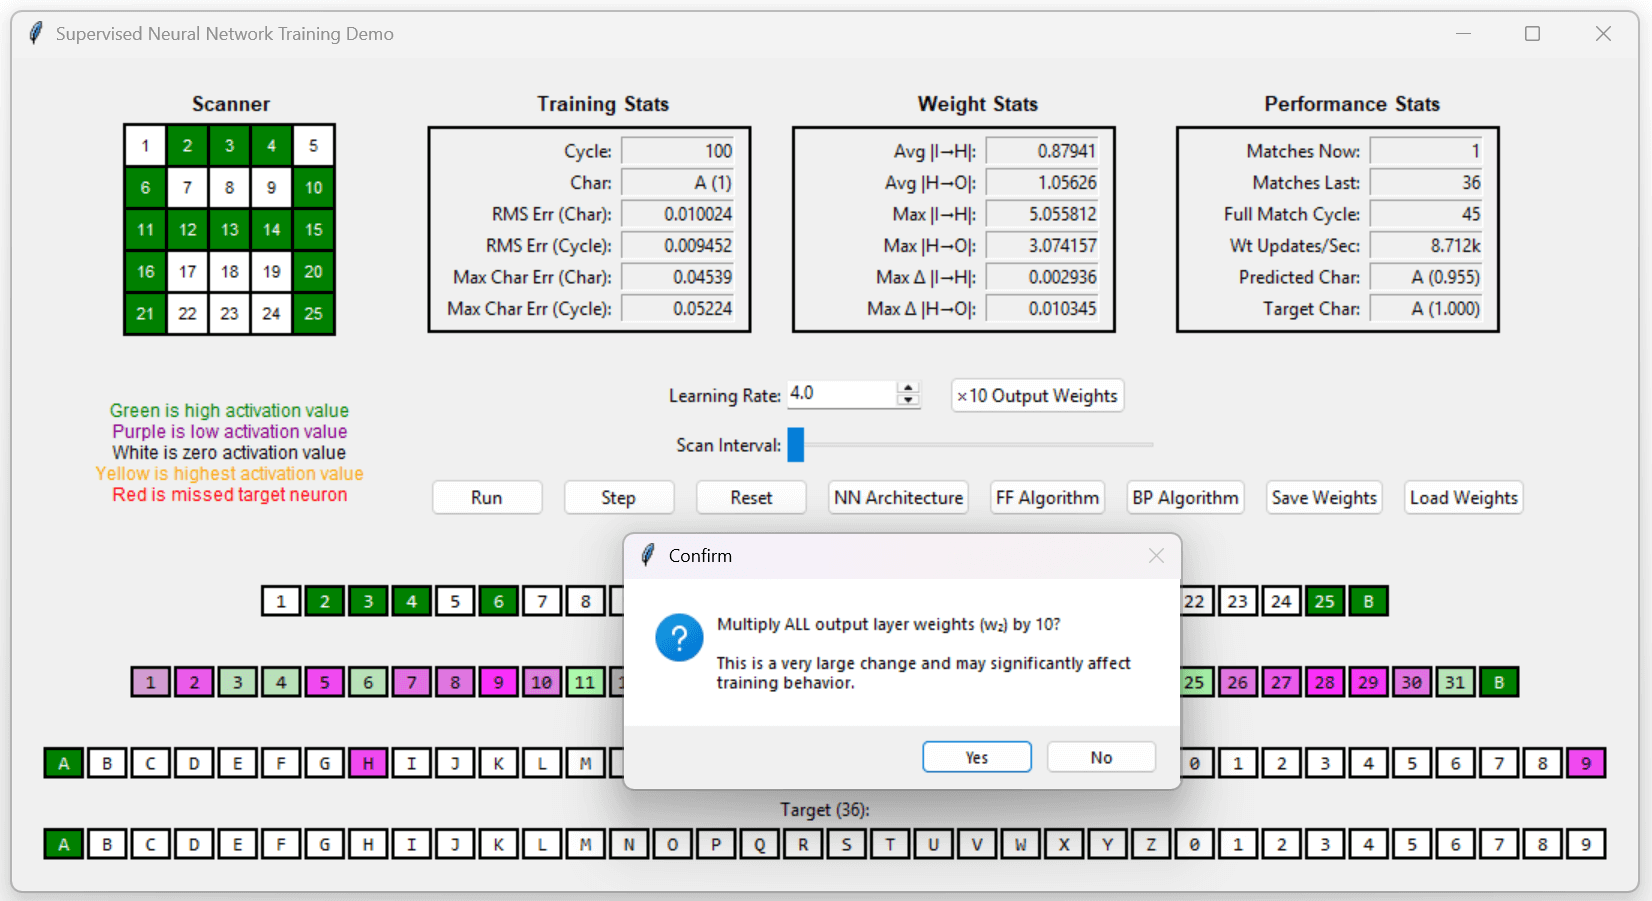Click Target row cell Q
1652x901 pixels.
coord(760,844)
